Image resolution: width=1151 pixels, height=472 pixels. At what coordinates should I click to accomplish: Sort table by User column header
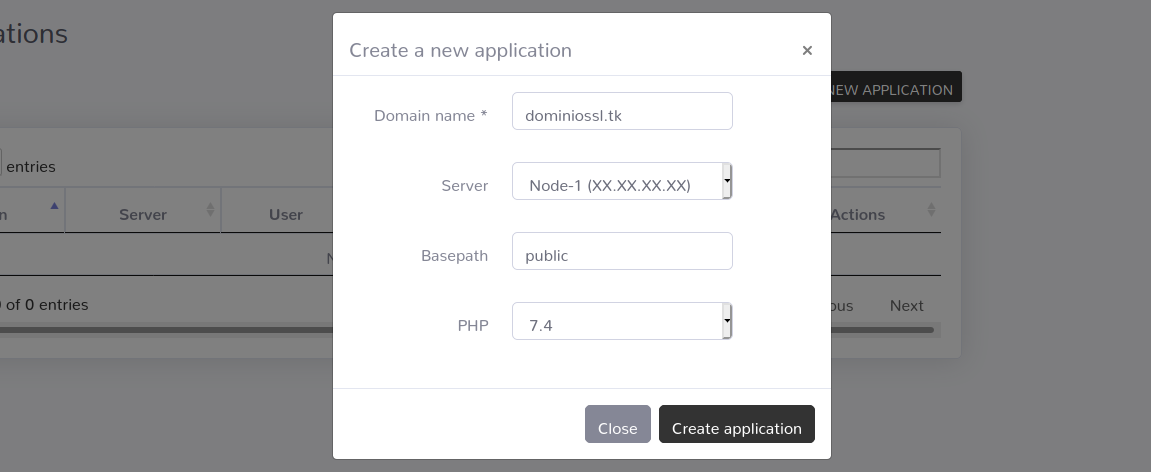286,214
